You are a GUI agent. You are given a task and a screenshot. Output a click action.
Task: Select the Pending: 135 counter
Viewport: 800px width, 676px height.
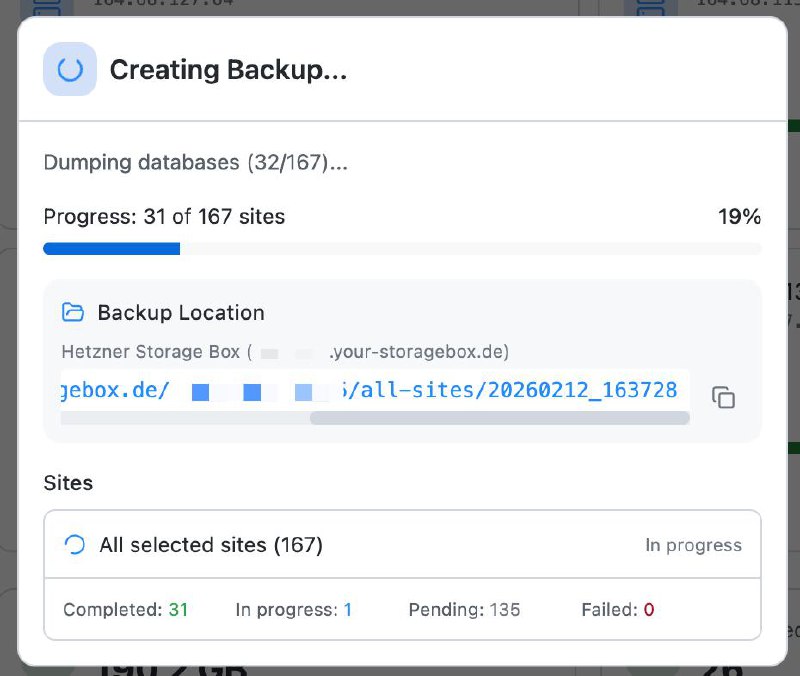coord(464,609)
